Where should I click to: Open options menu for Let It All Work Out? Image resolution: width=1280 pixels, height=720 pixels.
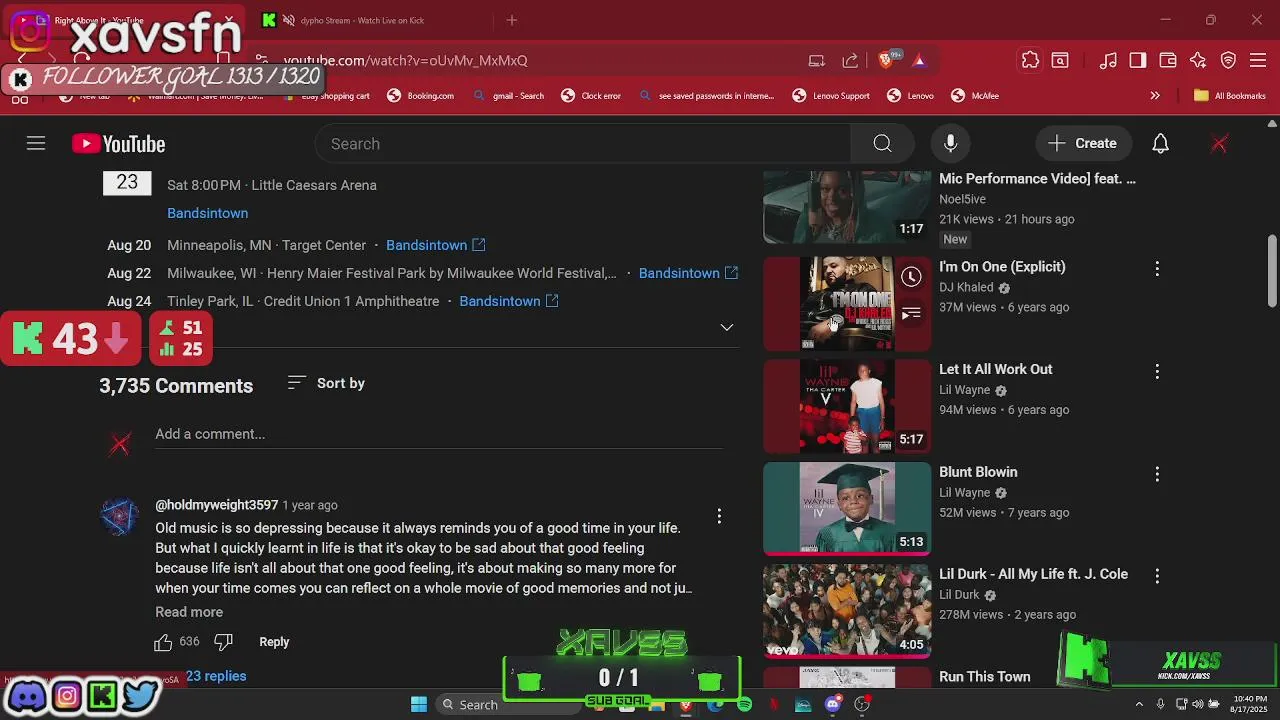point(1157,371)
